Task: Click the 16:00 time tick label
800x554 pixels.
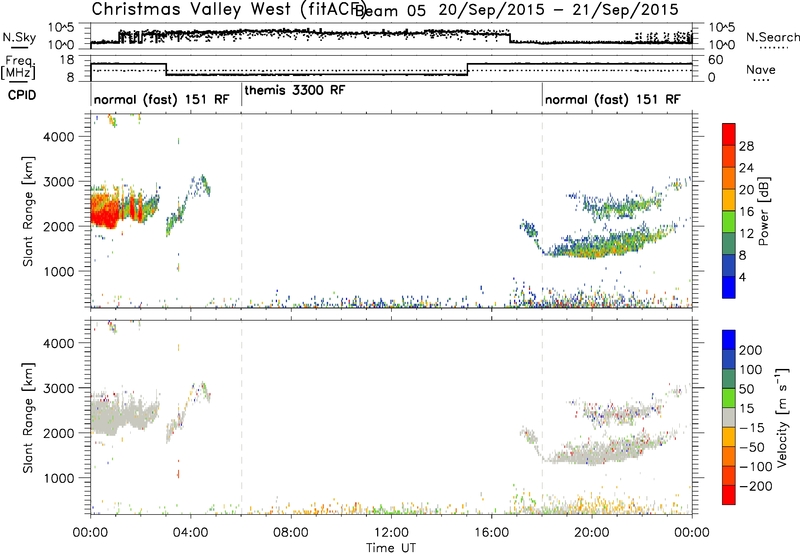Action: tap(491, 533)
